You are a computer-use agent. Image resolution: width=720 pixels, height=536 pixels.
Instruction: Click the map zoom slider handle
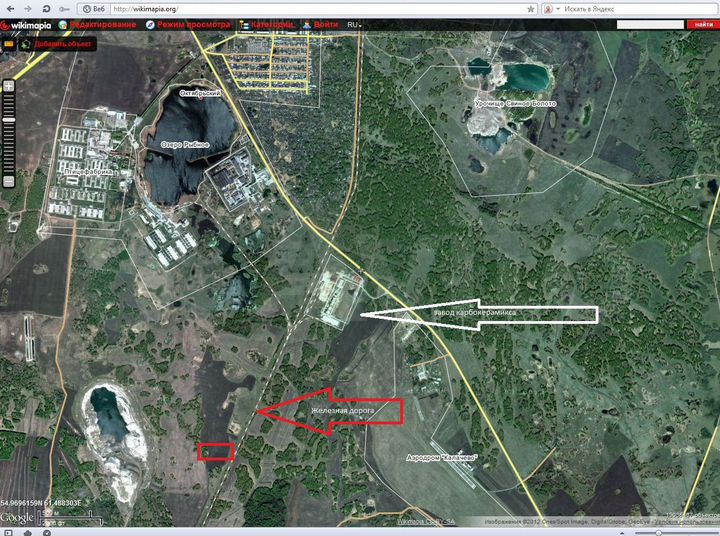[x=9, y=120]
